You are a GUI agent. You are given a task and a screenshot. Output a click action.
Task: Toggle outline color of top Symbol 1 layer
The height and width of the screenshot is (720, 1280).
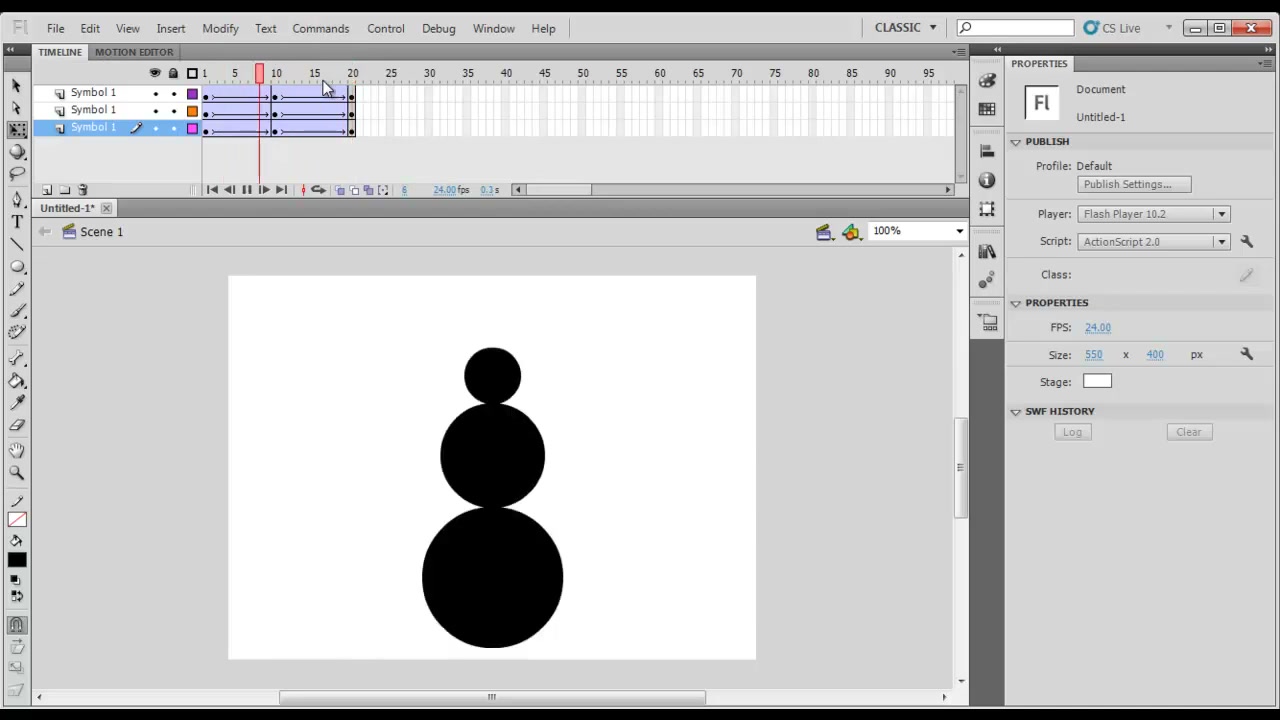pos(192,93)
